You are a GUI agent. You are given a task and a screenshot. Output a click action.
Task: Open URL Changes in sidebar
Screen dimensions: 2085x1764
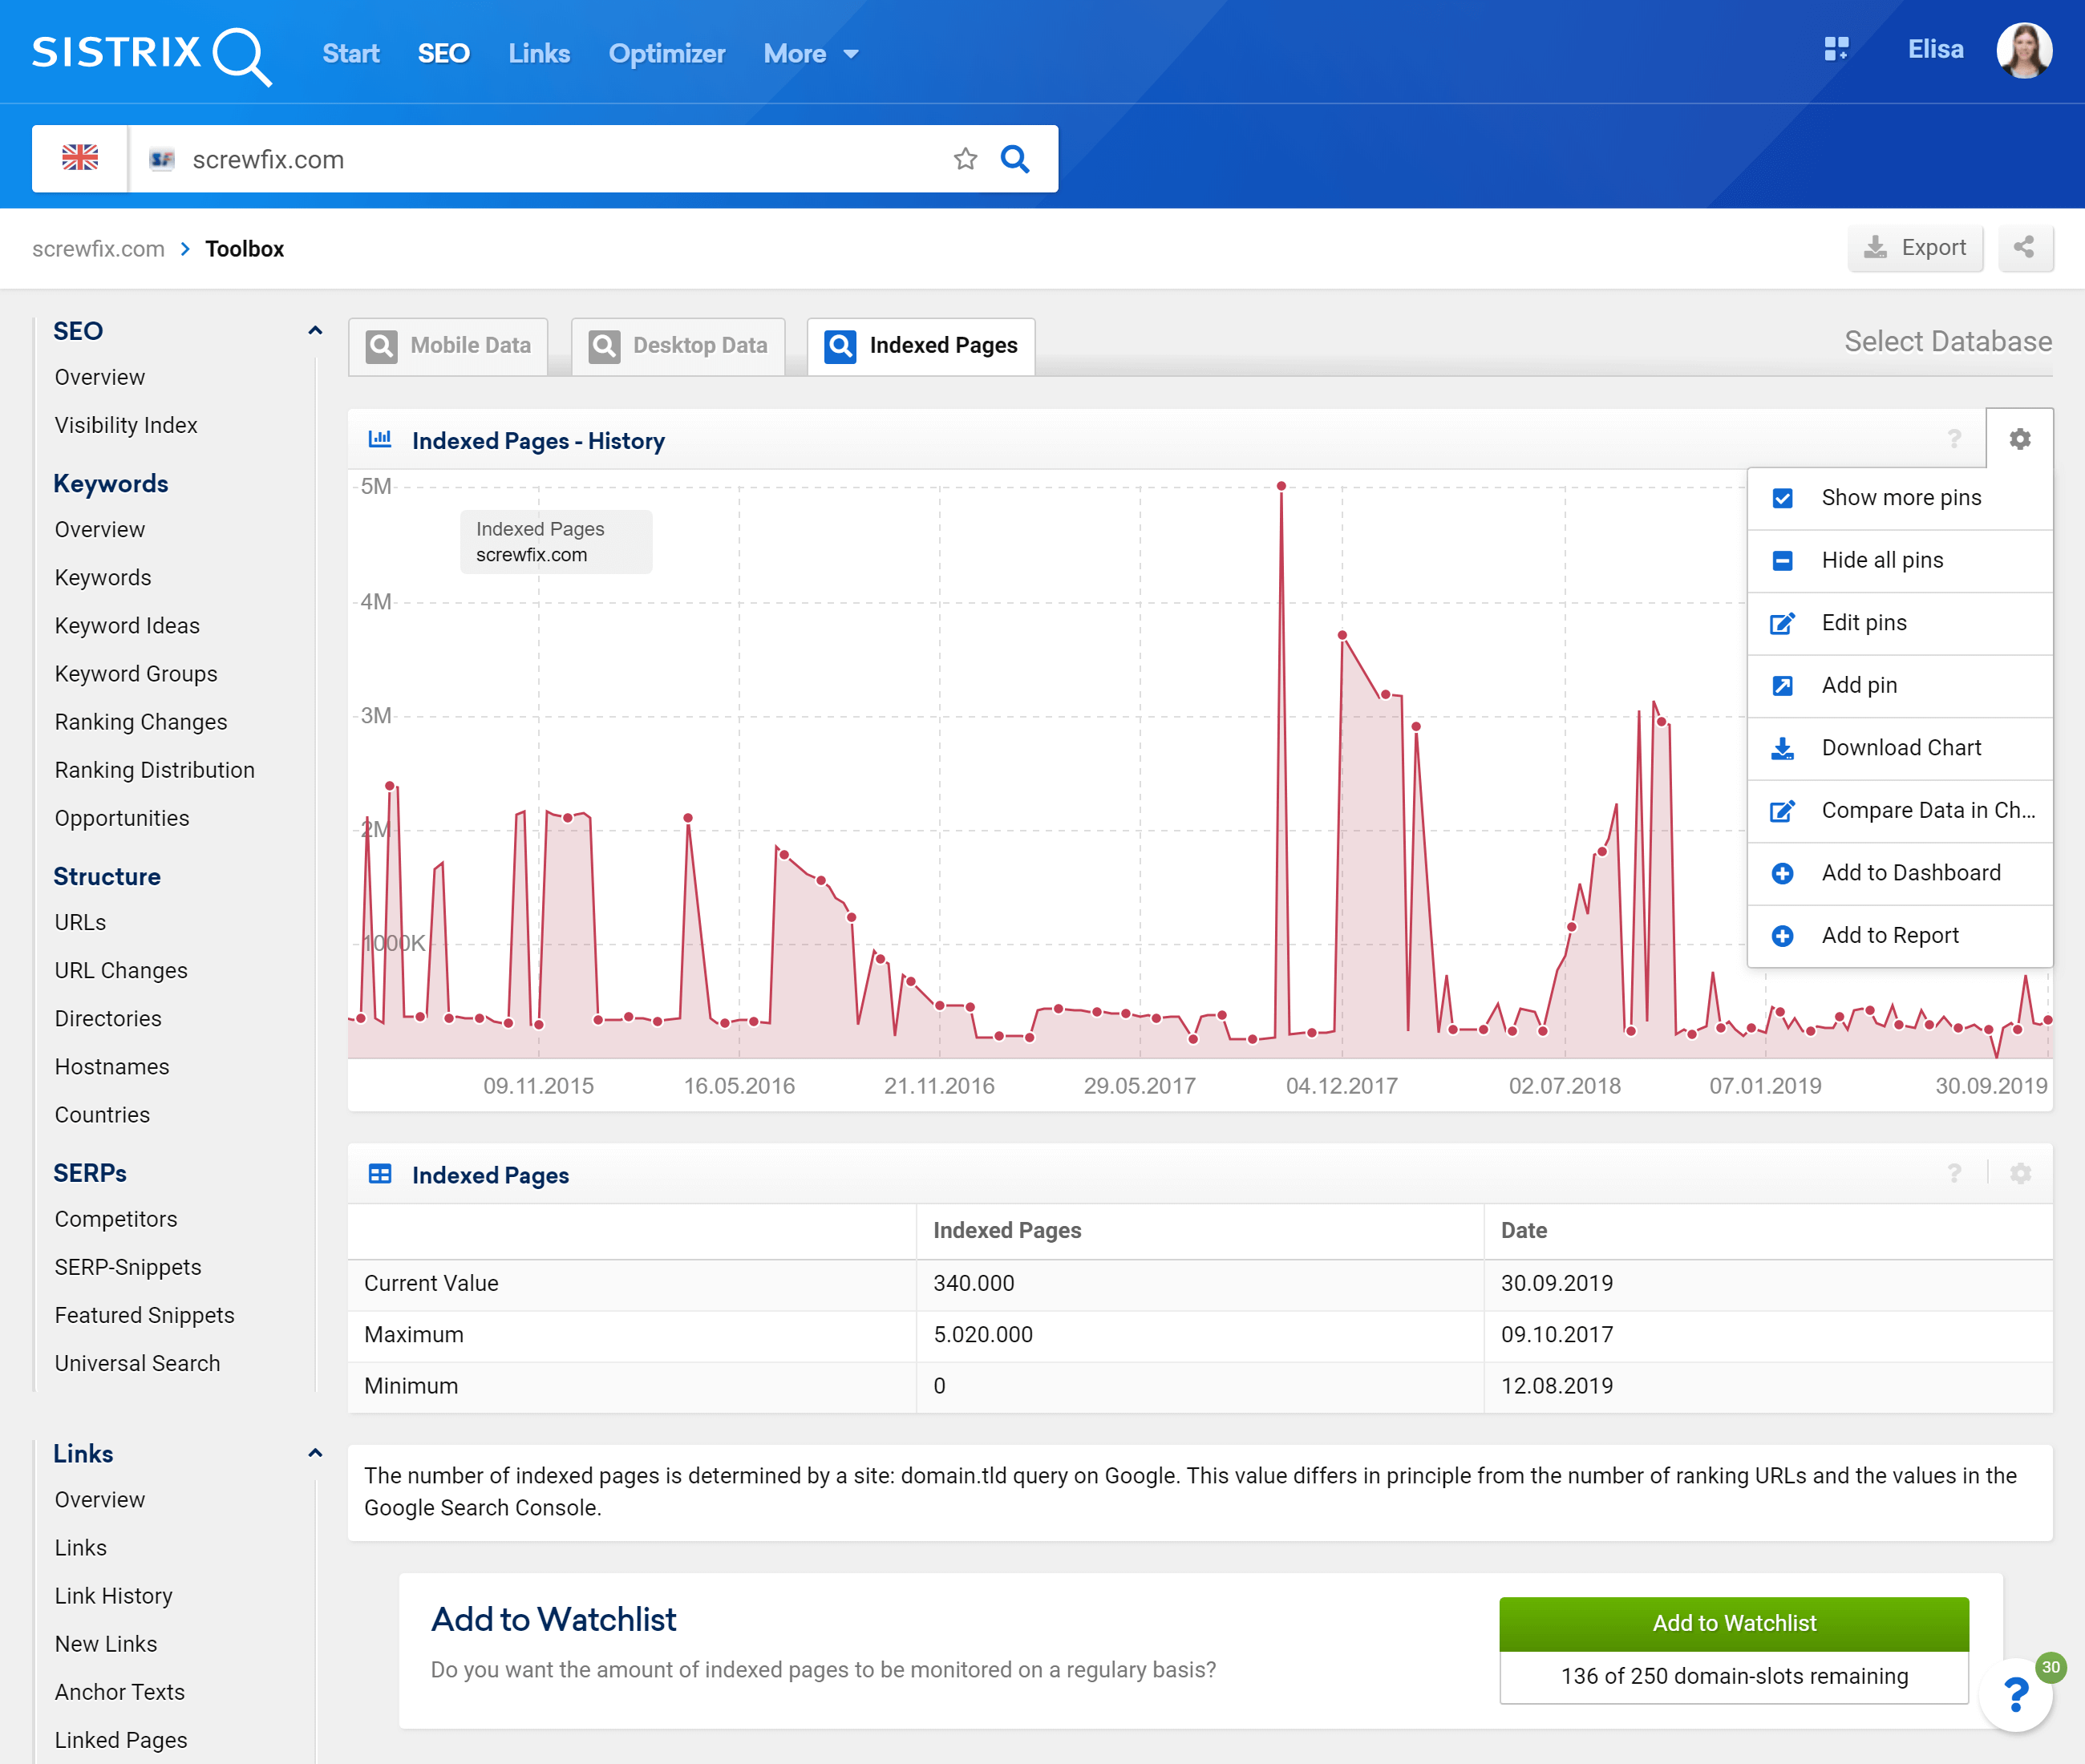tap(121, 970)
